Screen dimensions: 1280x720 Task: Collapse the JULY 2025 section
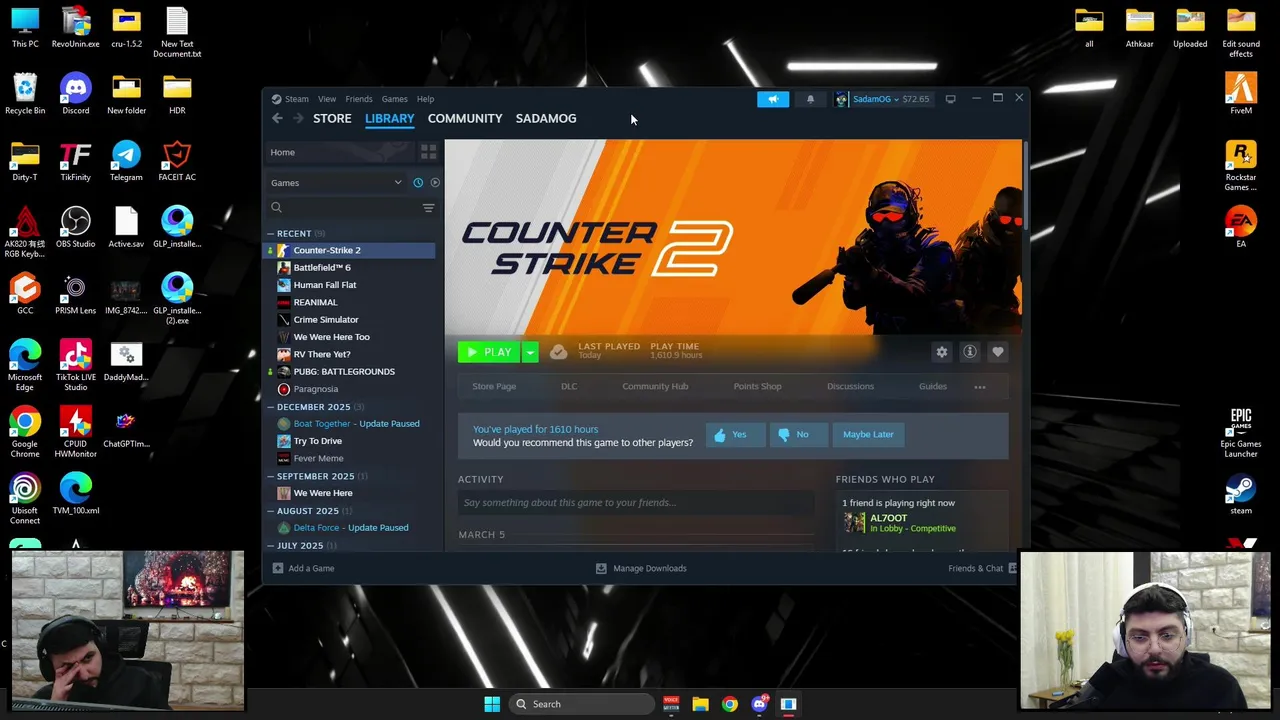(x=270, y=545)
